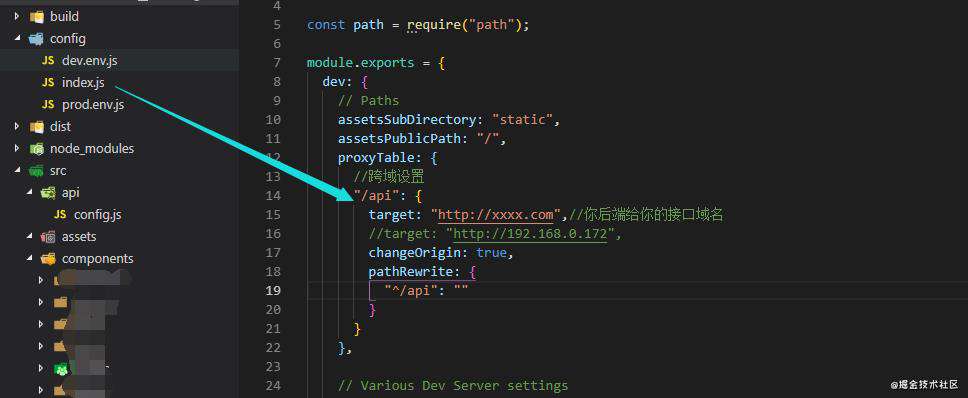Click the dev: key on line 8
Screen dimensions: 968x398
(x=338, y=82)
